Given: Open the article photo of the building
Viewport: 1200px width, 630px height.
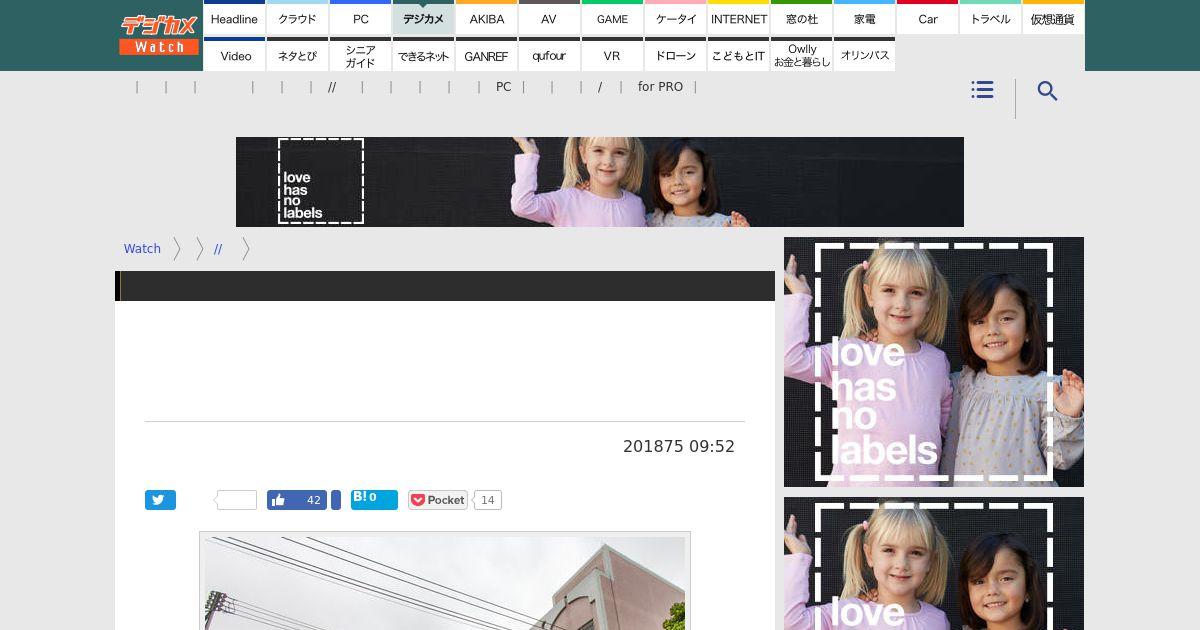Looking at the screenshot, I should click(445, 581).
